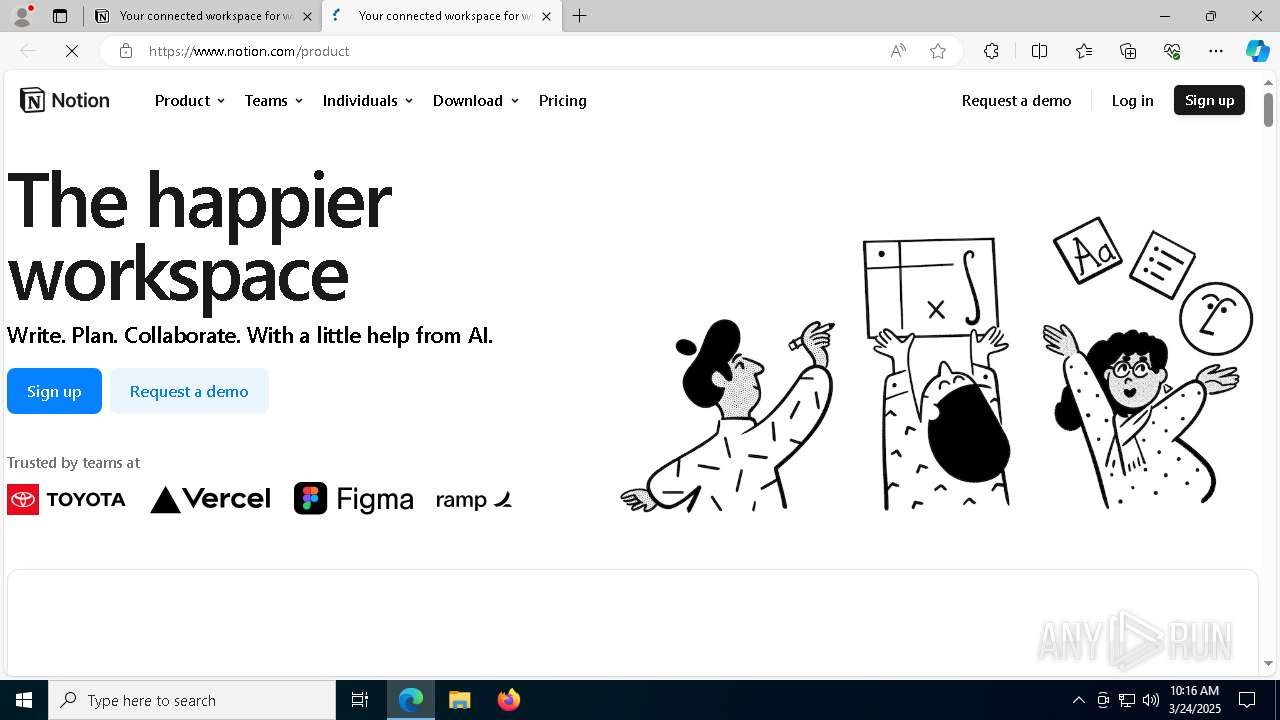Click the page vertical scrollbar thumb

(x=1268, y=109)
